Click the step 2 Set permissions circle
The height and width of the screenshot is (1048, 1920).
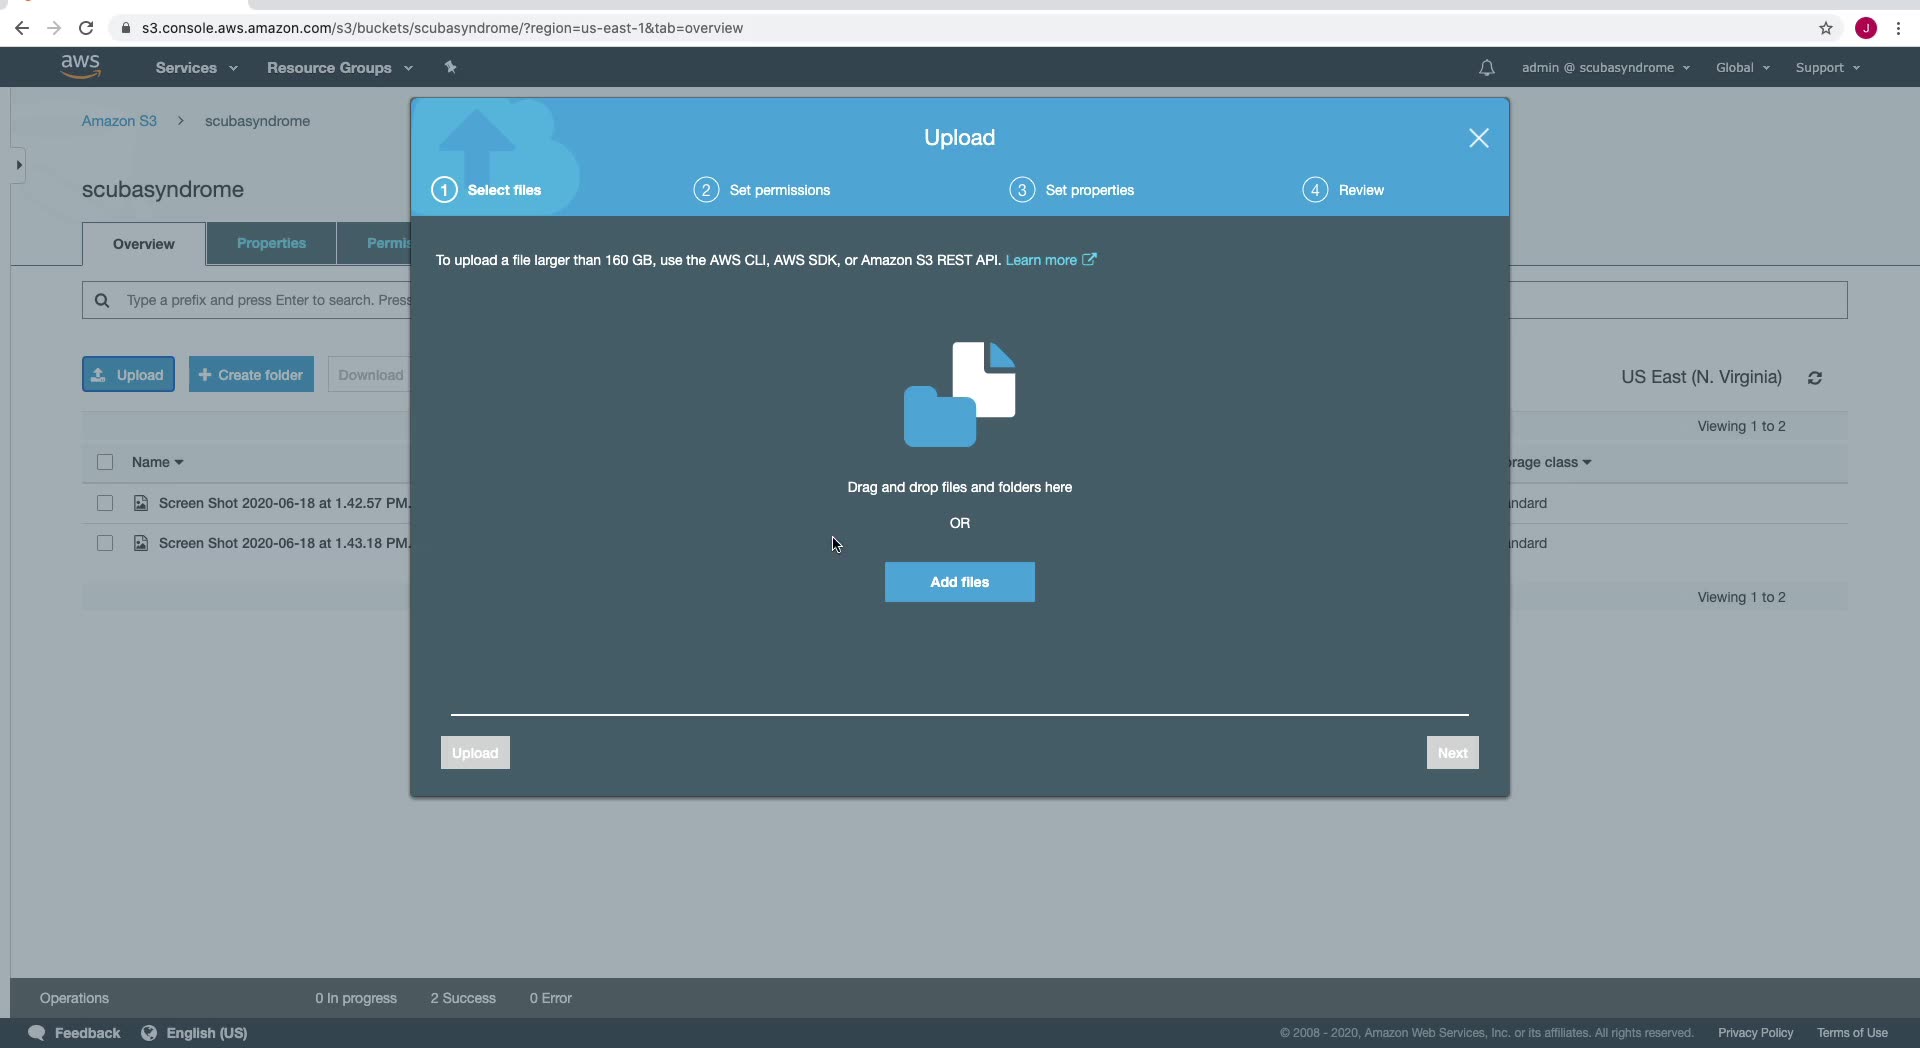[x=706, y=190]
